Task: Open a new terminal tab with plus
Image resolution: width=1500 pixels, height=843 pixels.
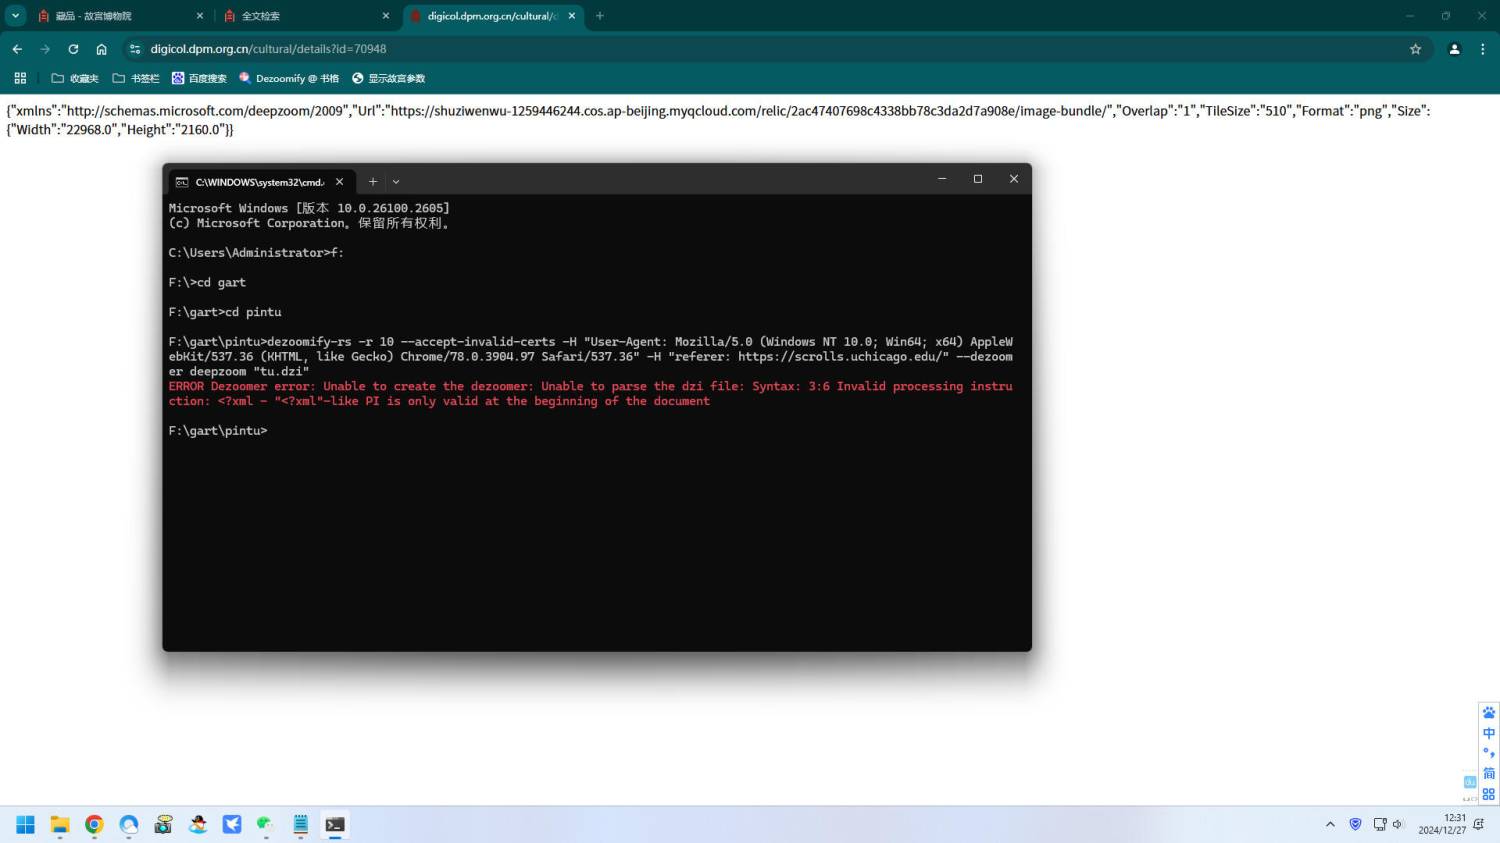Action: (x=372, y=181)
